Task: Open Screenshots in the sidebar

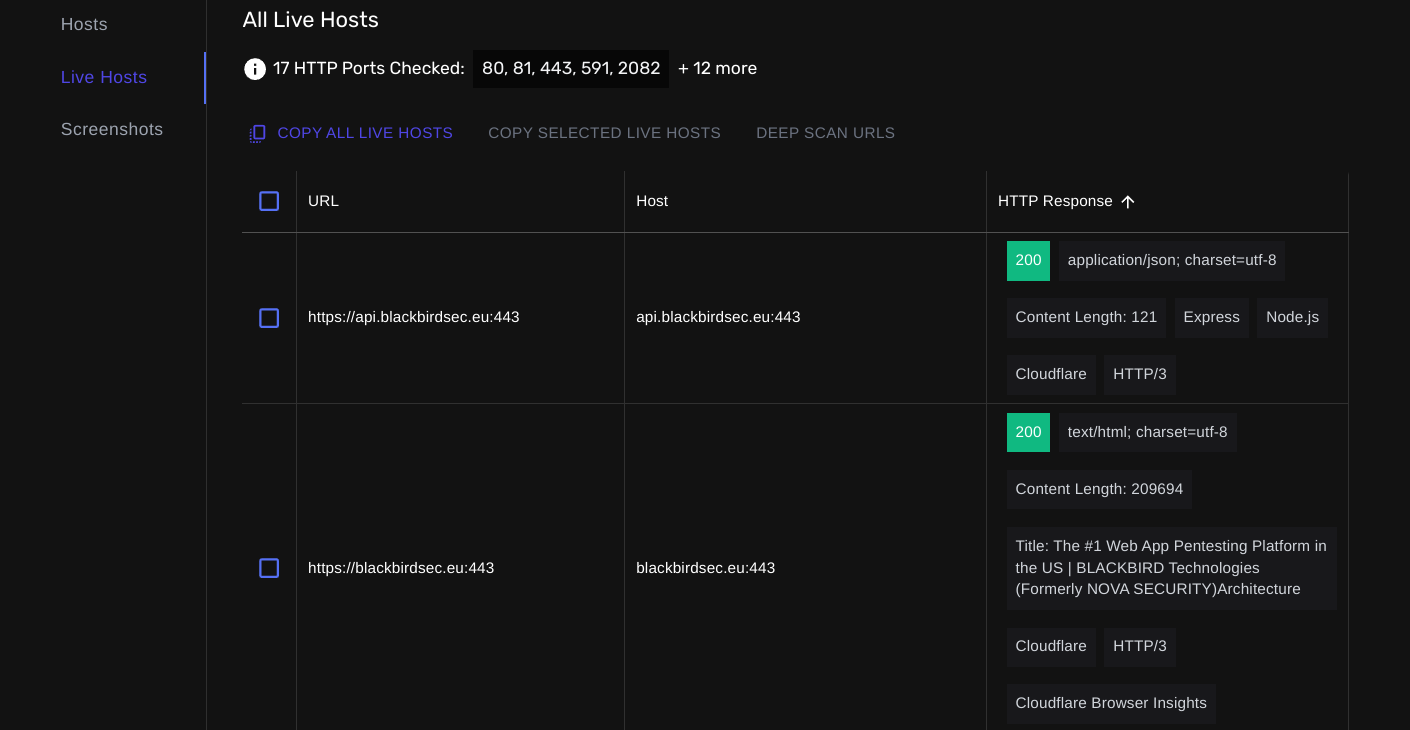Action: 112,129
